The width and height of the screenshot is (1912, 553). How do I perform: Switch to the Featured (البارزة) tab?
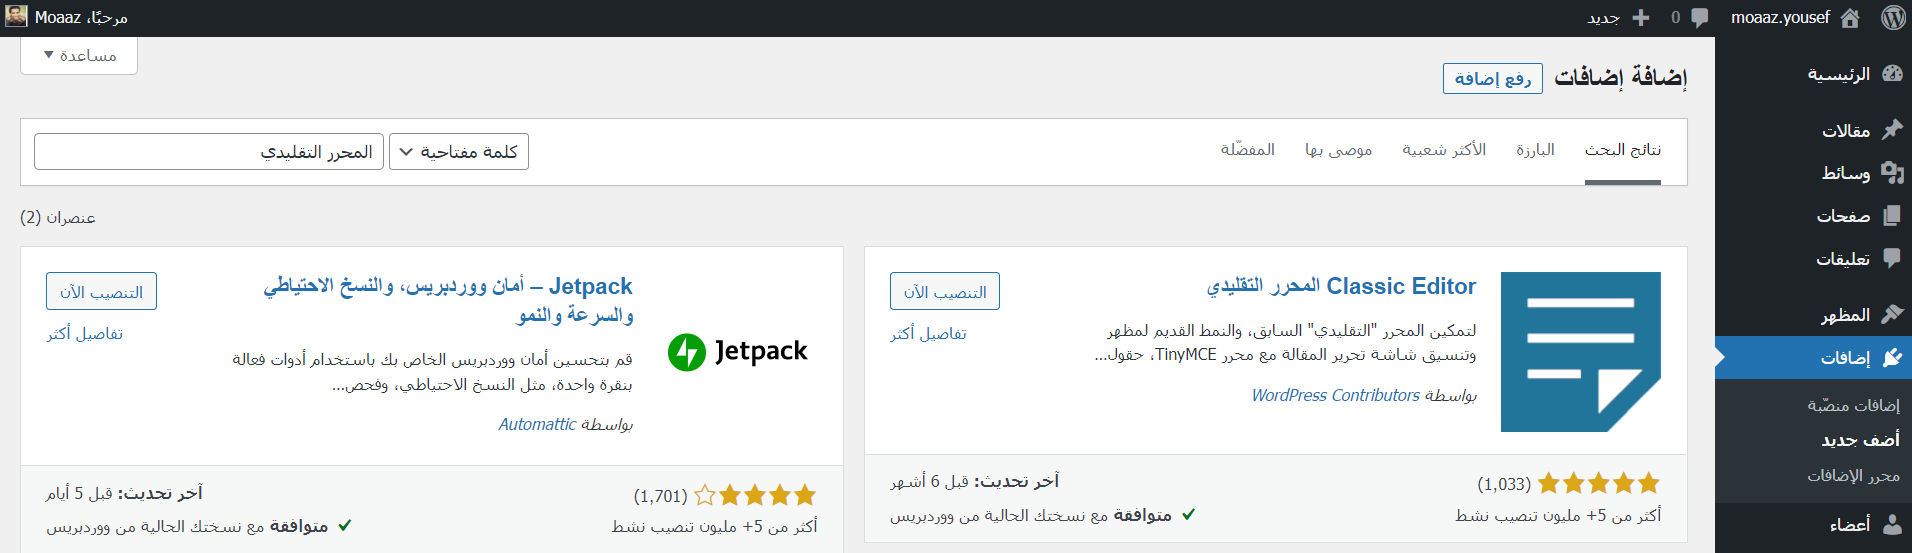(x=1535, y=150)
